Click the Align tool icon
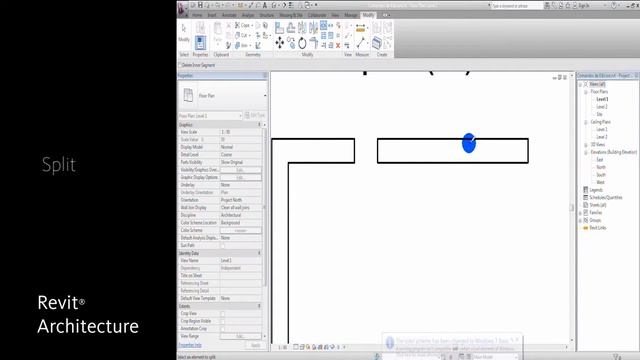The image size is (640, 360). pyautogui.click(x=279, y=28)
